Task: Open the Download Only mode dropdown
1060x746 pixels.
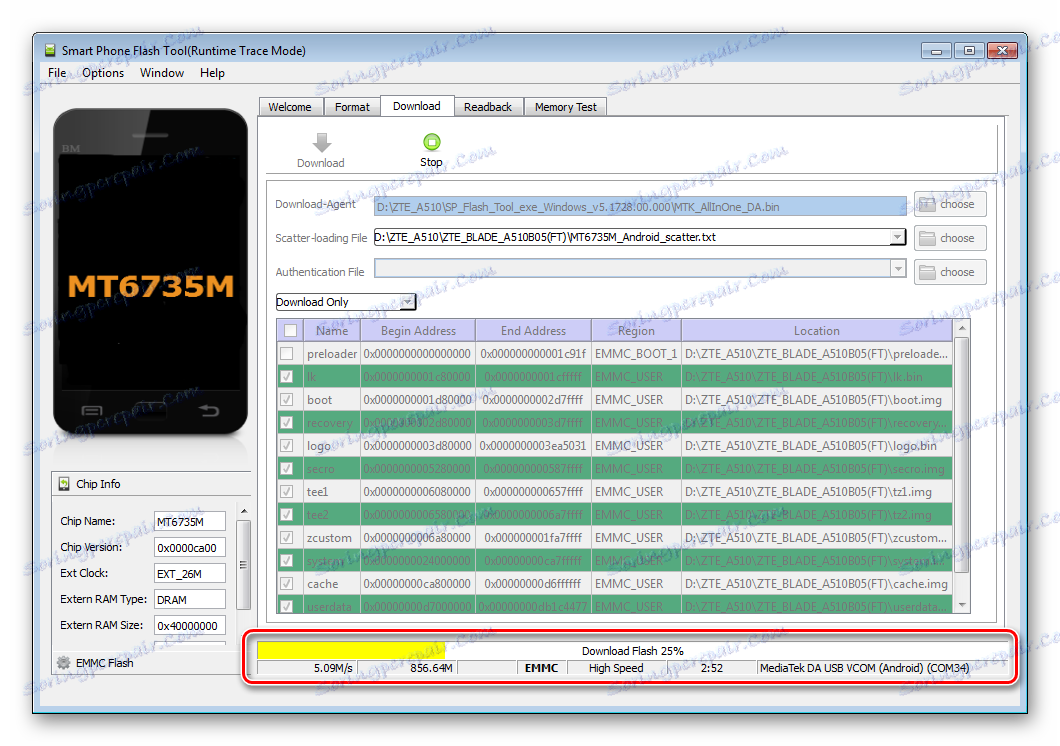Action: point(407,301)
